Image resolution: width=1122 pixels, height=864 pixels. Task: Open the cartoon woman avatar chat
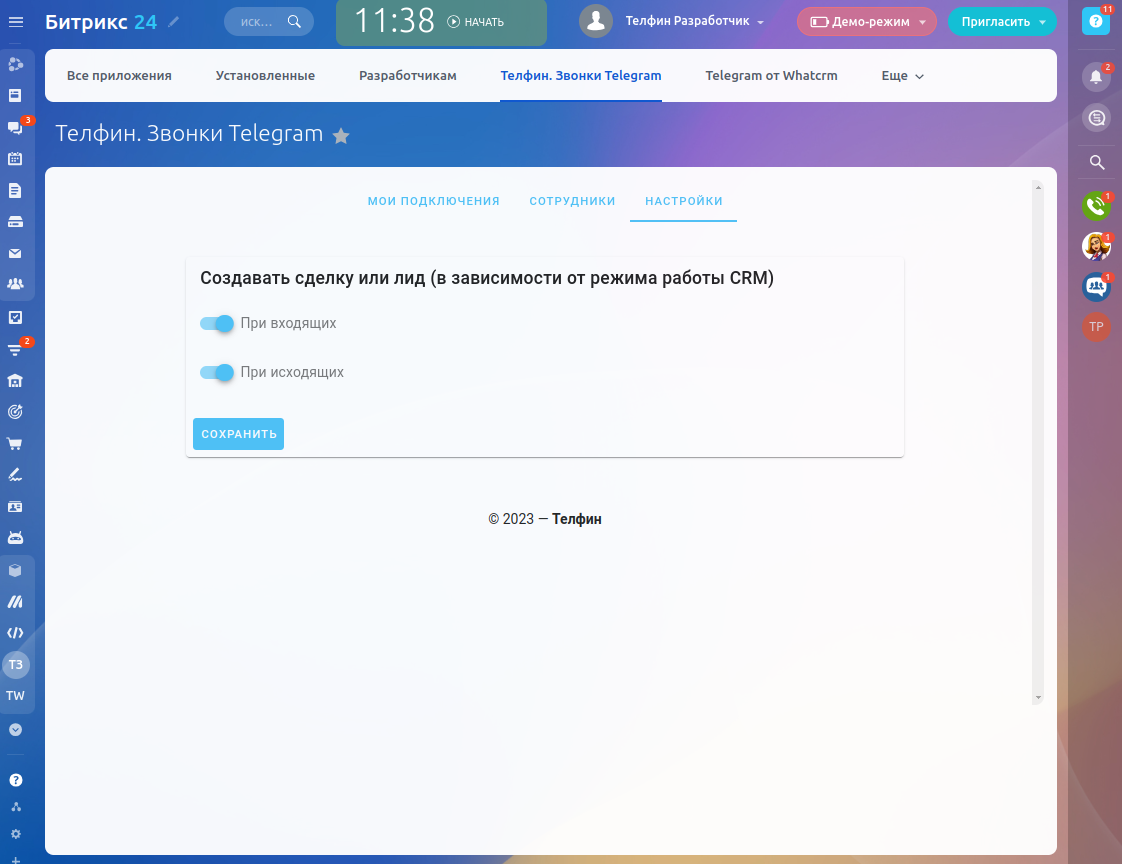[1096, 246]
